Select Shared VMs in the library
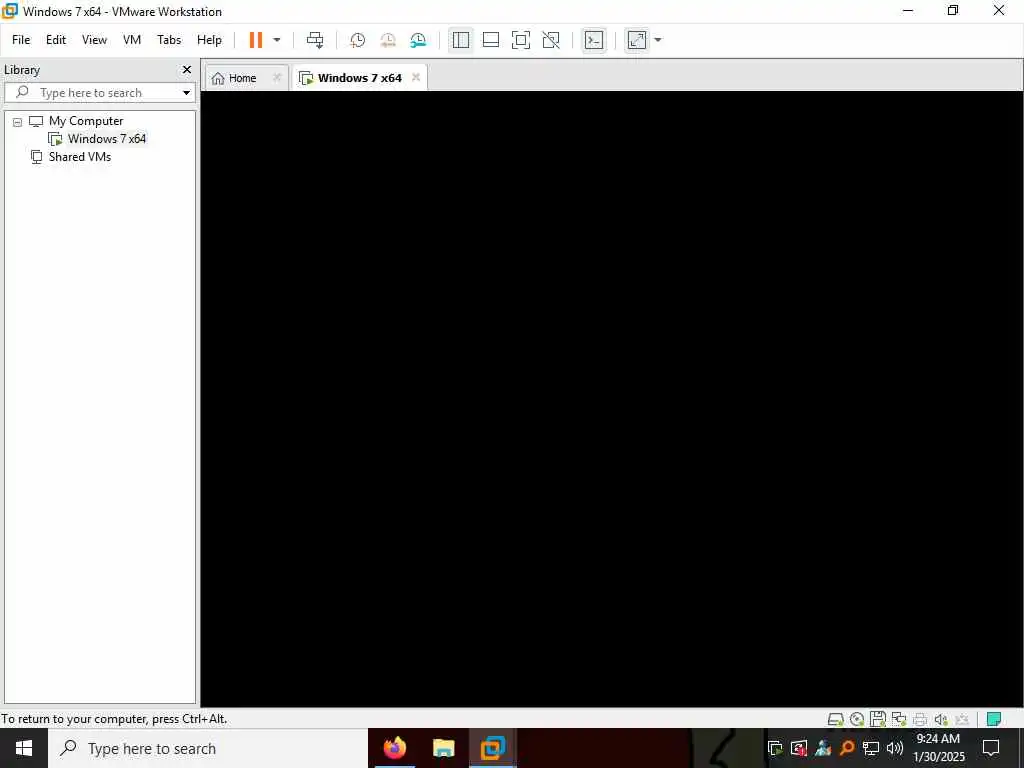This screenshot has width=1024, height=768. pos(80,157)
